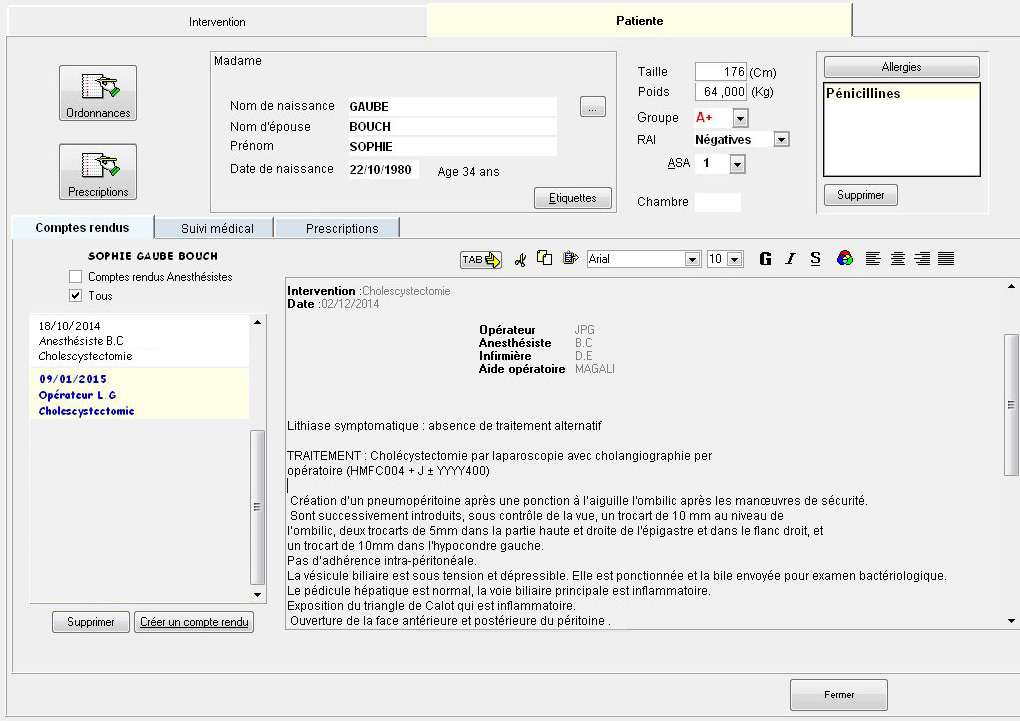This screenshot has width=1020, height=721.
Task: Select Pénicillines in the allergies list
Action: (902, 93)
